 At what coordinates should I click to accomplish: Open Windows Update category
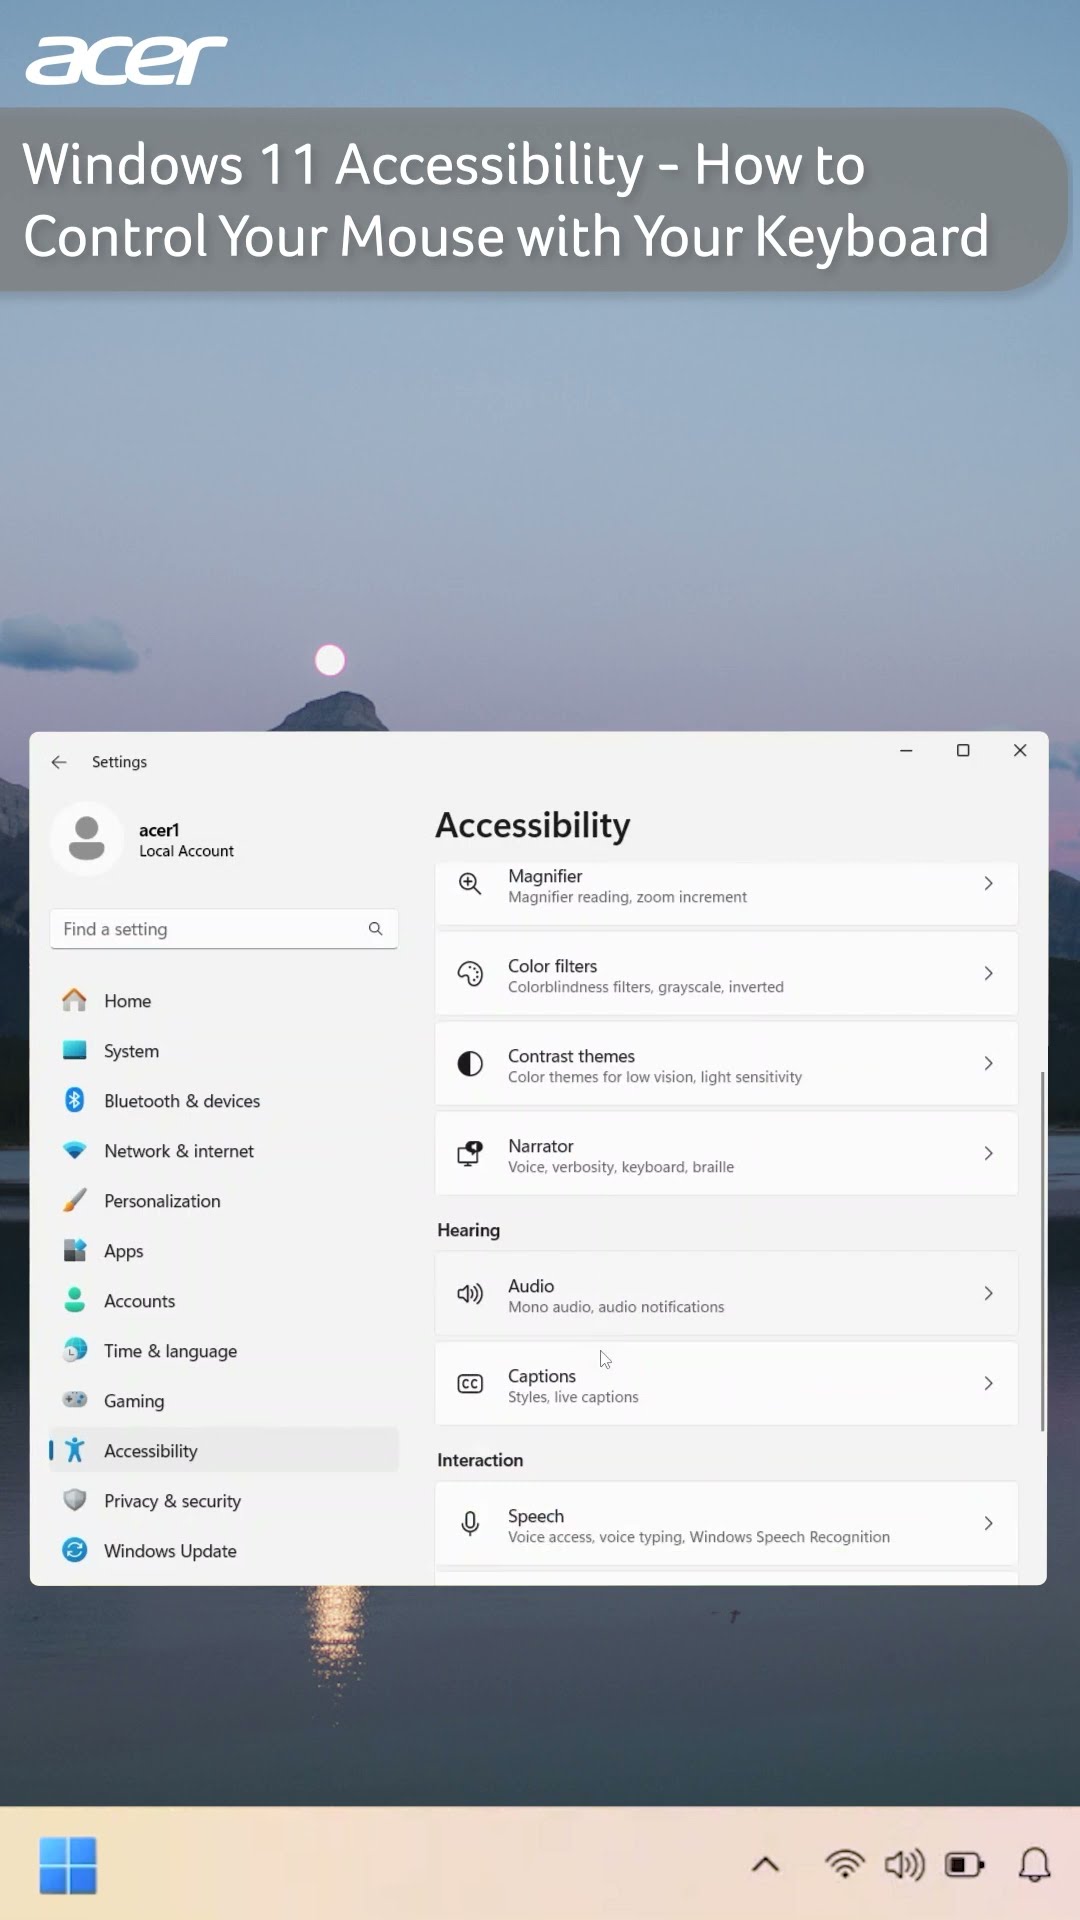coord(224,1550)
